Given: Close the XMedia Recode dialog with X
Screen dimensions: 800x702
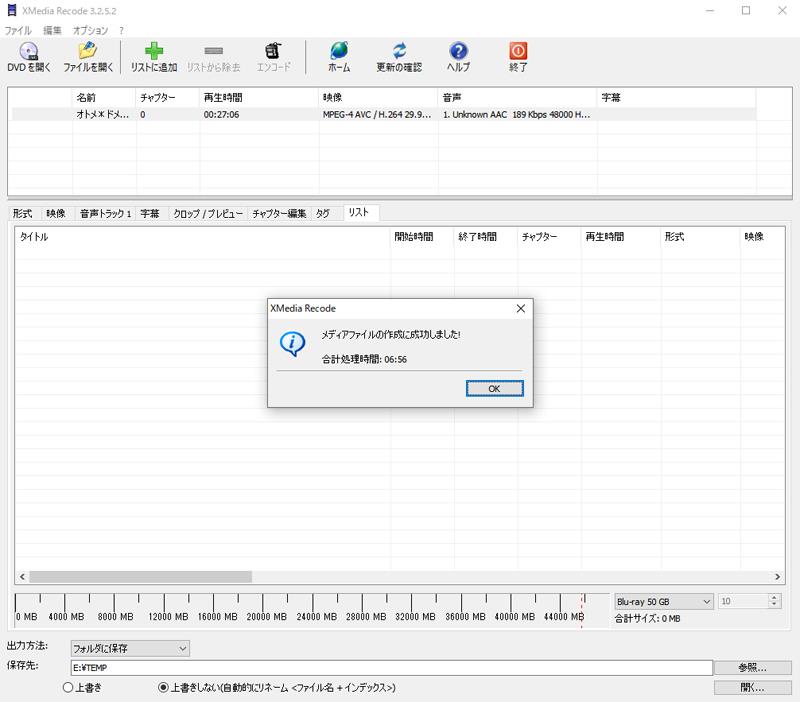Looking at the screenshot, I should click(x=520, y=309).
